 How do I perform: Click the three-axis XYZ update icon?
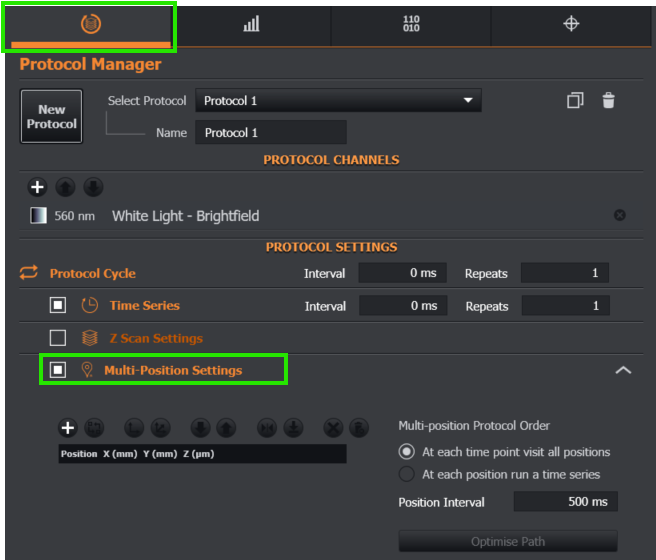point(161,428)
